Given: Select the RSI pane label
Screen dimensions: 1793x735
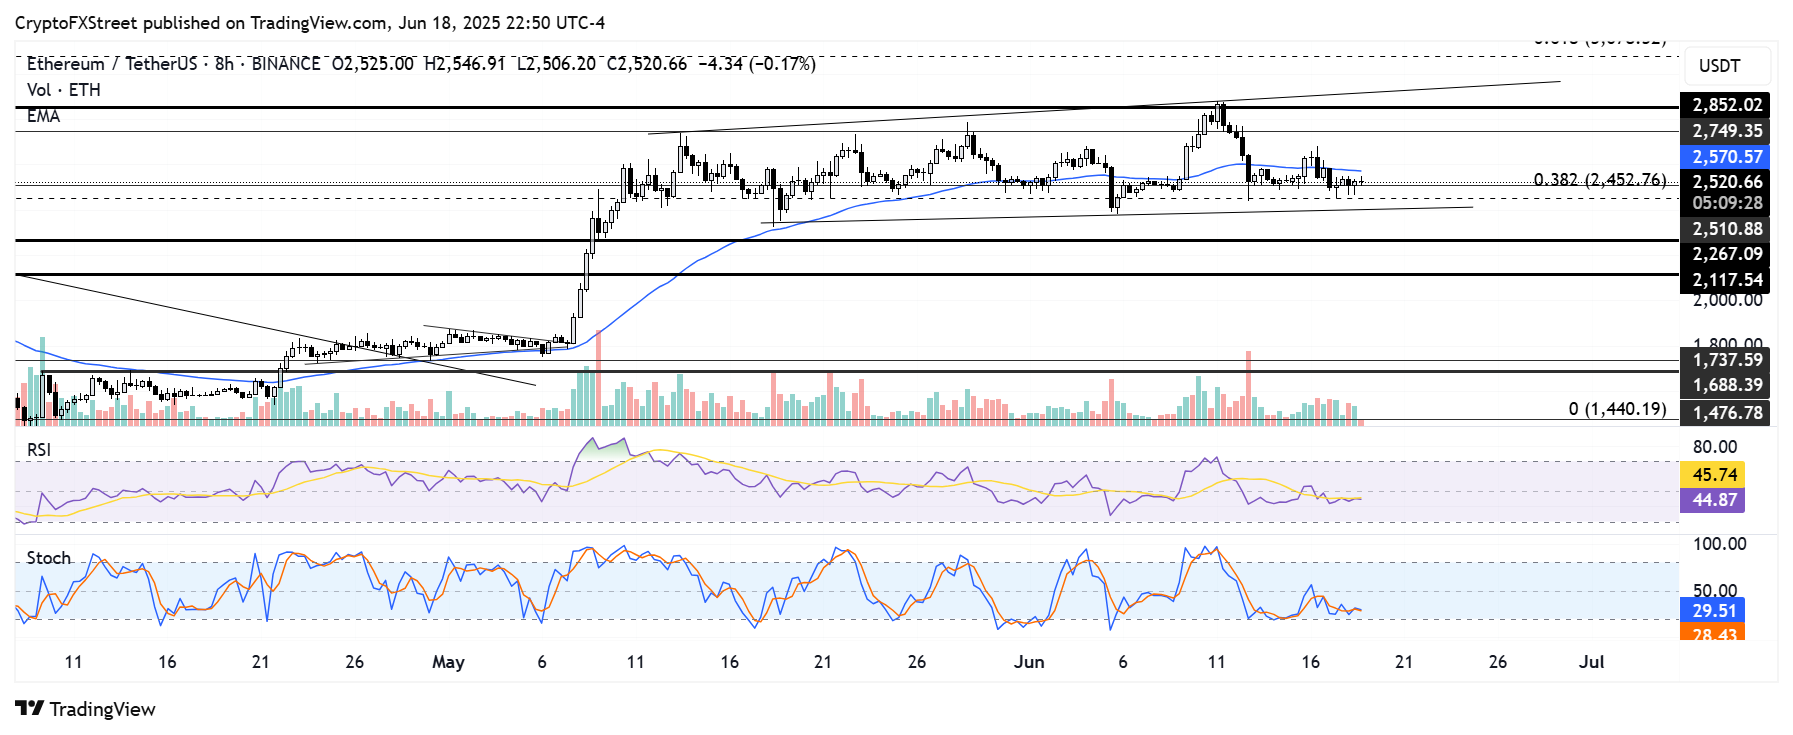Looking at the screenshot, I should [39, 450].
